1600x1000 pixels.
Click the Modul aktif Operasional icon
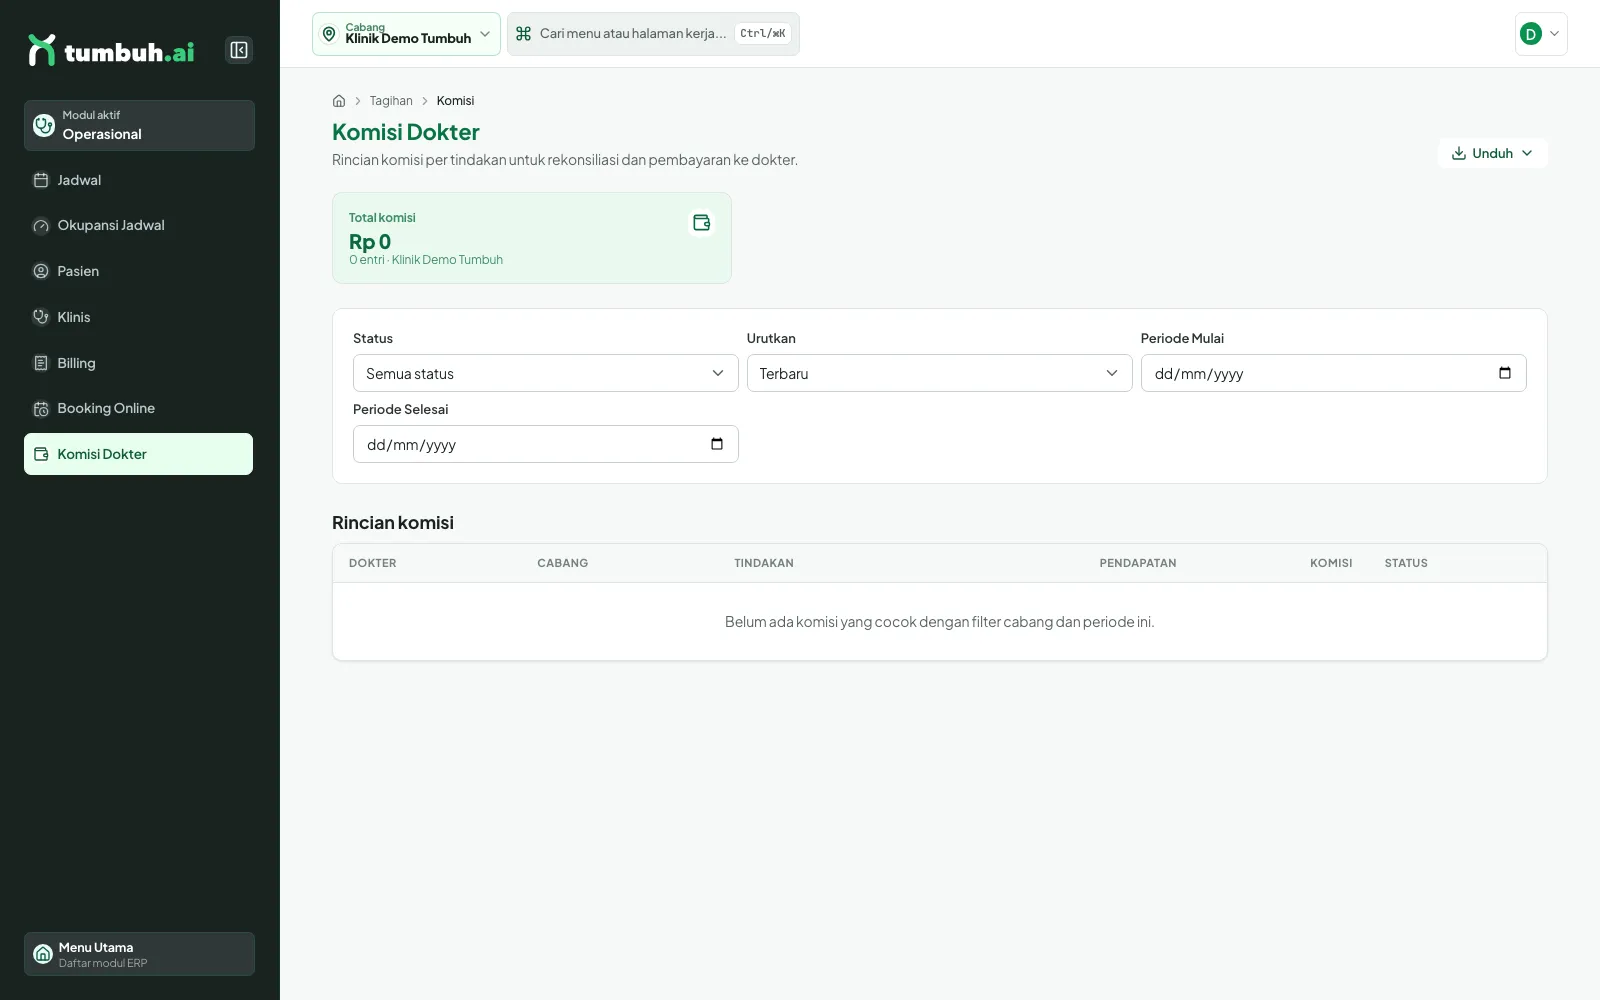click(x=44, y=125)
